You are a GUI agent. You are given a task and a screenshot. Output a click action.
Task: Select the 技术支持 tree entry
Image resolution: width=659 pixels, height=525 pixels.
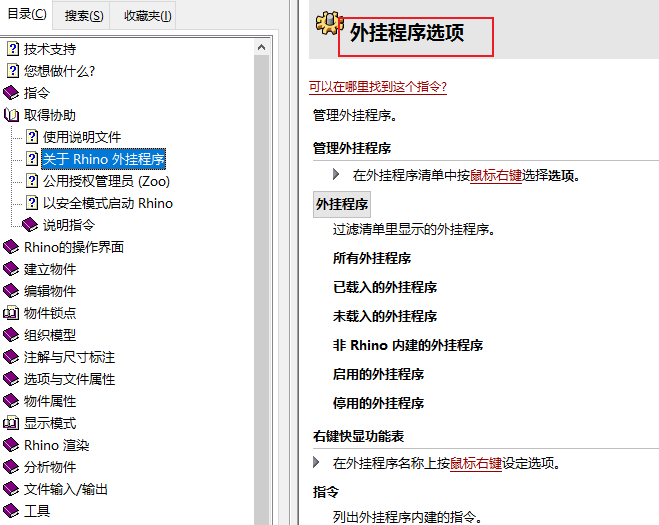tap(50, 49)
